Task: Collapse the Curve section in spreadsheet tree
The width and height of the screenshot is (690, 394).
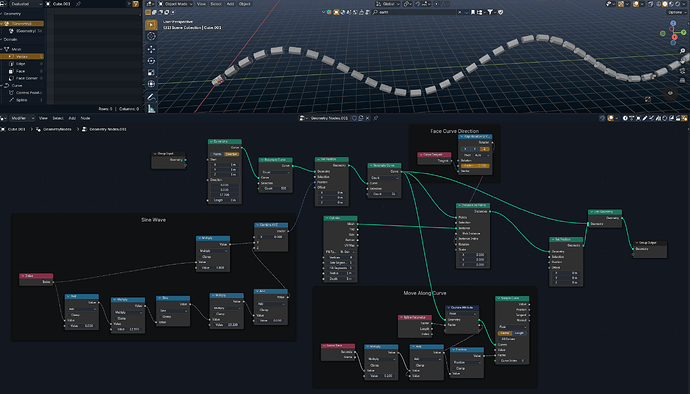Action: click(x=2, y=85)
